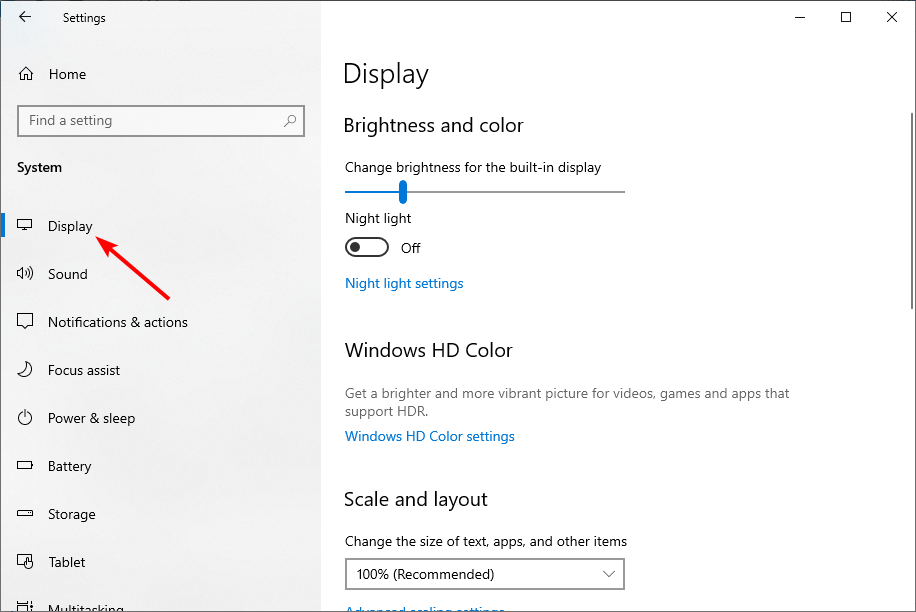916x612 pixels.
Task: Click the Sound speaker icon
Action: [25, 273]
